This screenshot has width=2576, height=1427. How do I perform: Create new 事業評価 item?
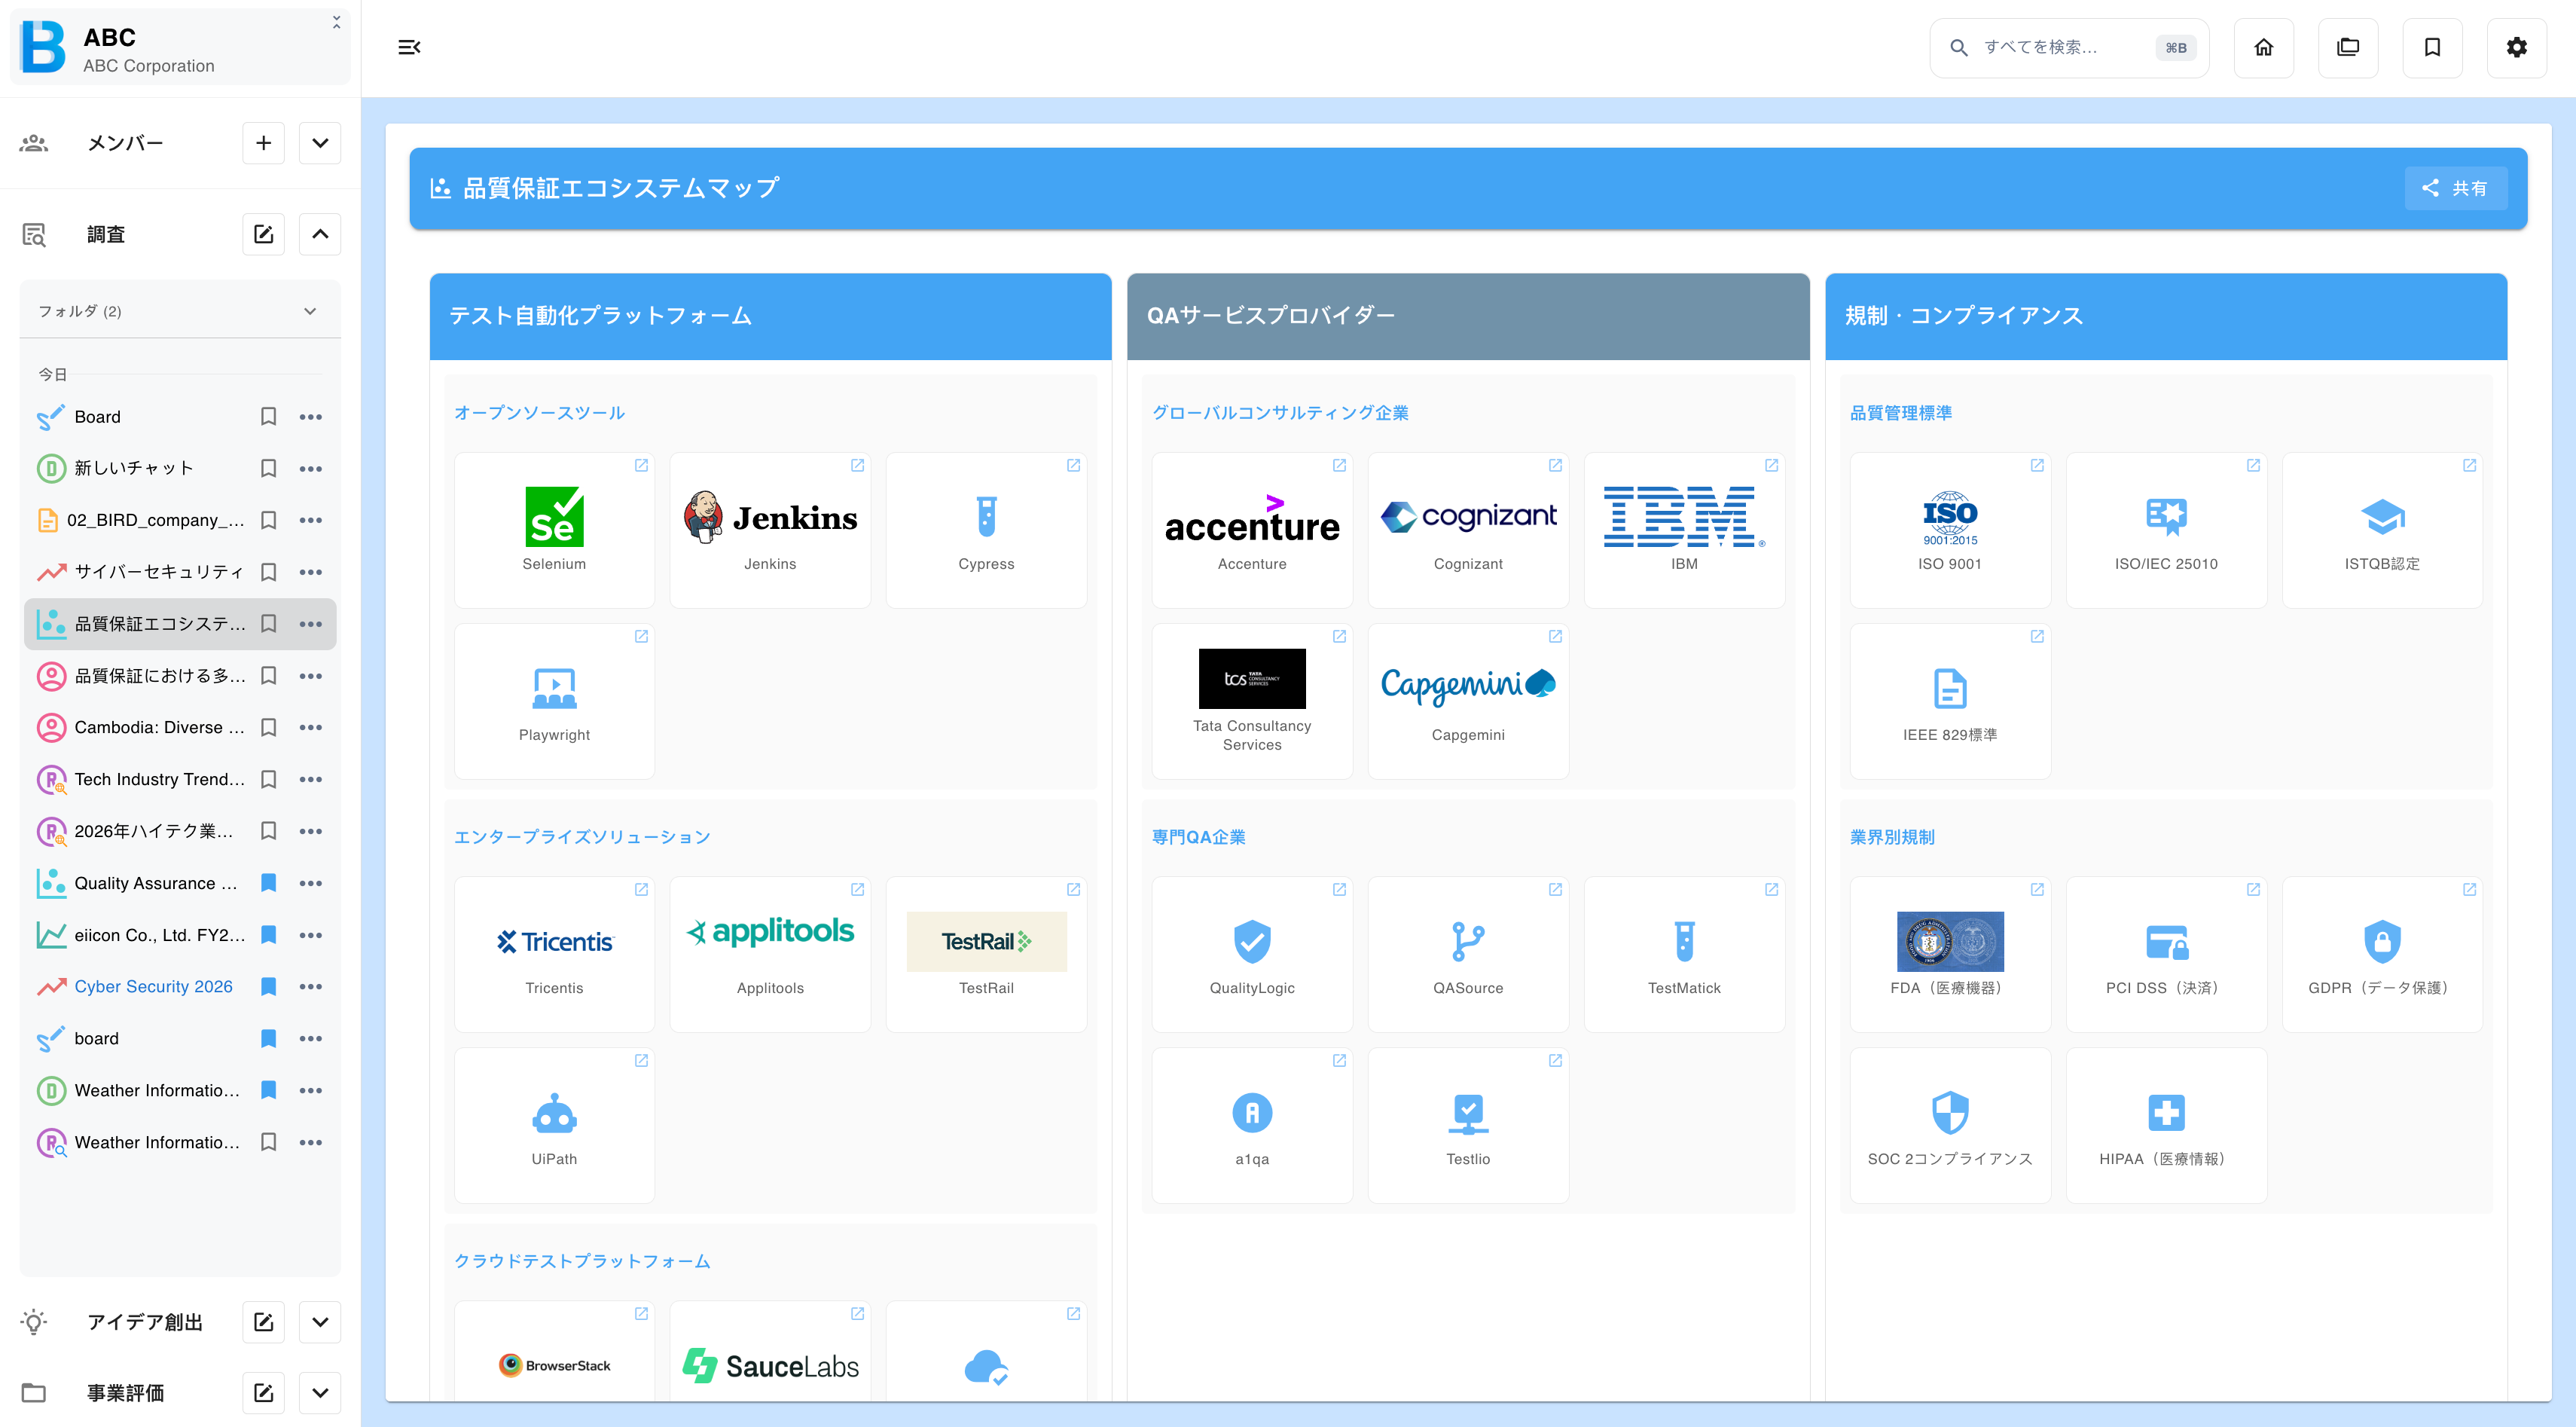pos(263,1393)
